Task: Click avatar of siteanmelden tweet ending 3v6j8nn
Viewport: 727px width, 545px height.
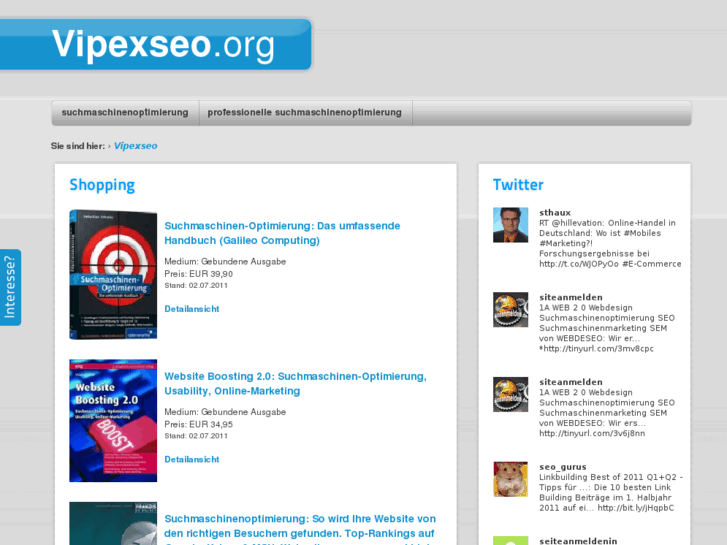Action: [x=510, y=394]
